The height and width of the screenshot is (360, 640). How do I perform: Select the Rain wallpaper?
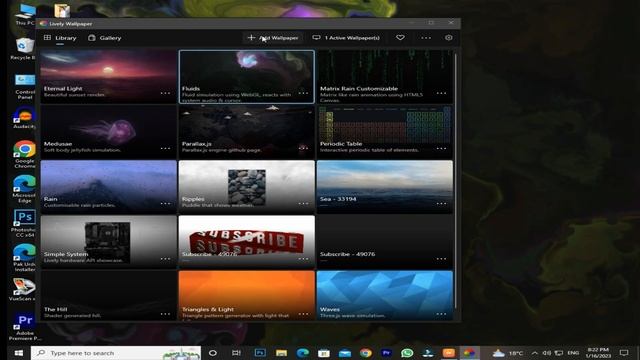click(109, 187)
